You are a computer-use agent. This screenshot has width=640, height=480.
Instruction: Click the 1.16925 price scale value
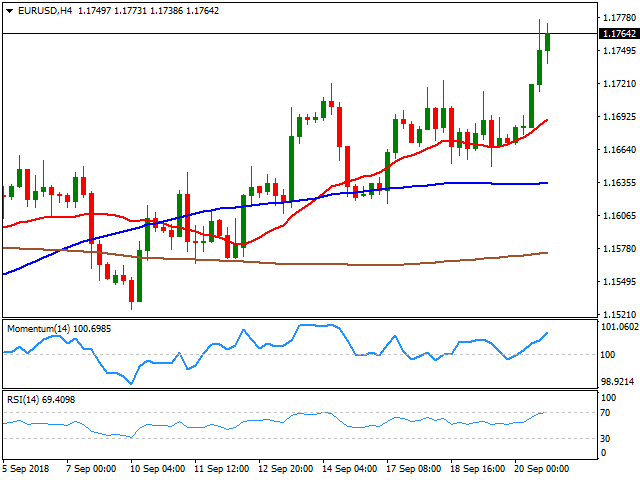point(619,117)
